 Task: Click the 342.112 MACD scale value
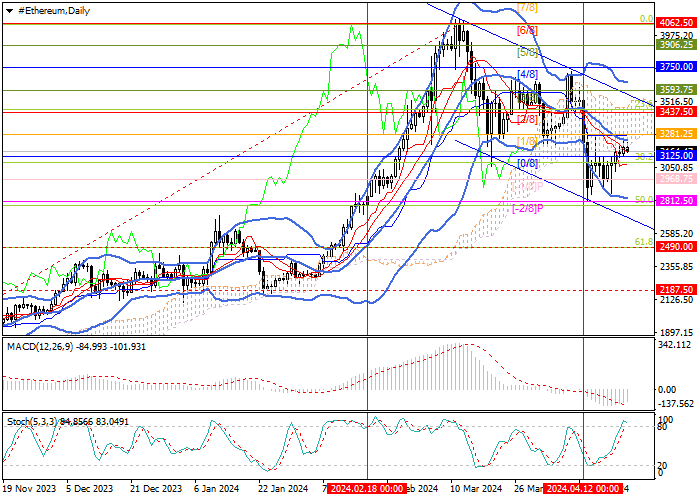tap(675, 345)
